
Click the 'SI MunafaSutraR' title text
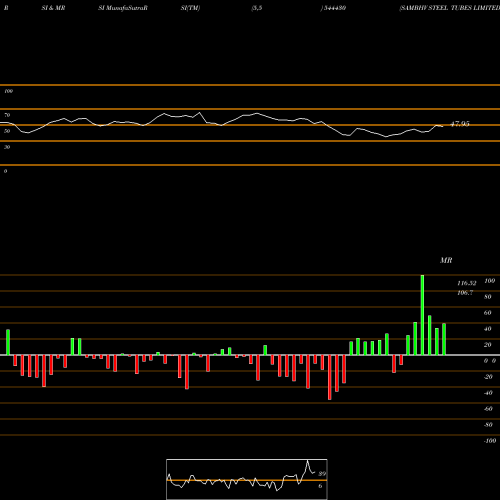pyautogui.click(x=123, y=8)
